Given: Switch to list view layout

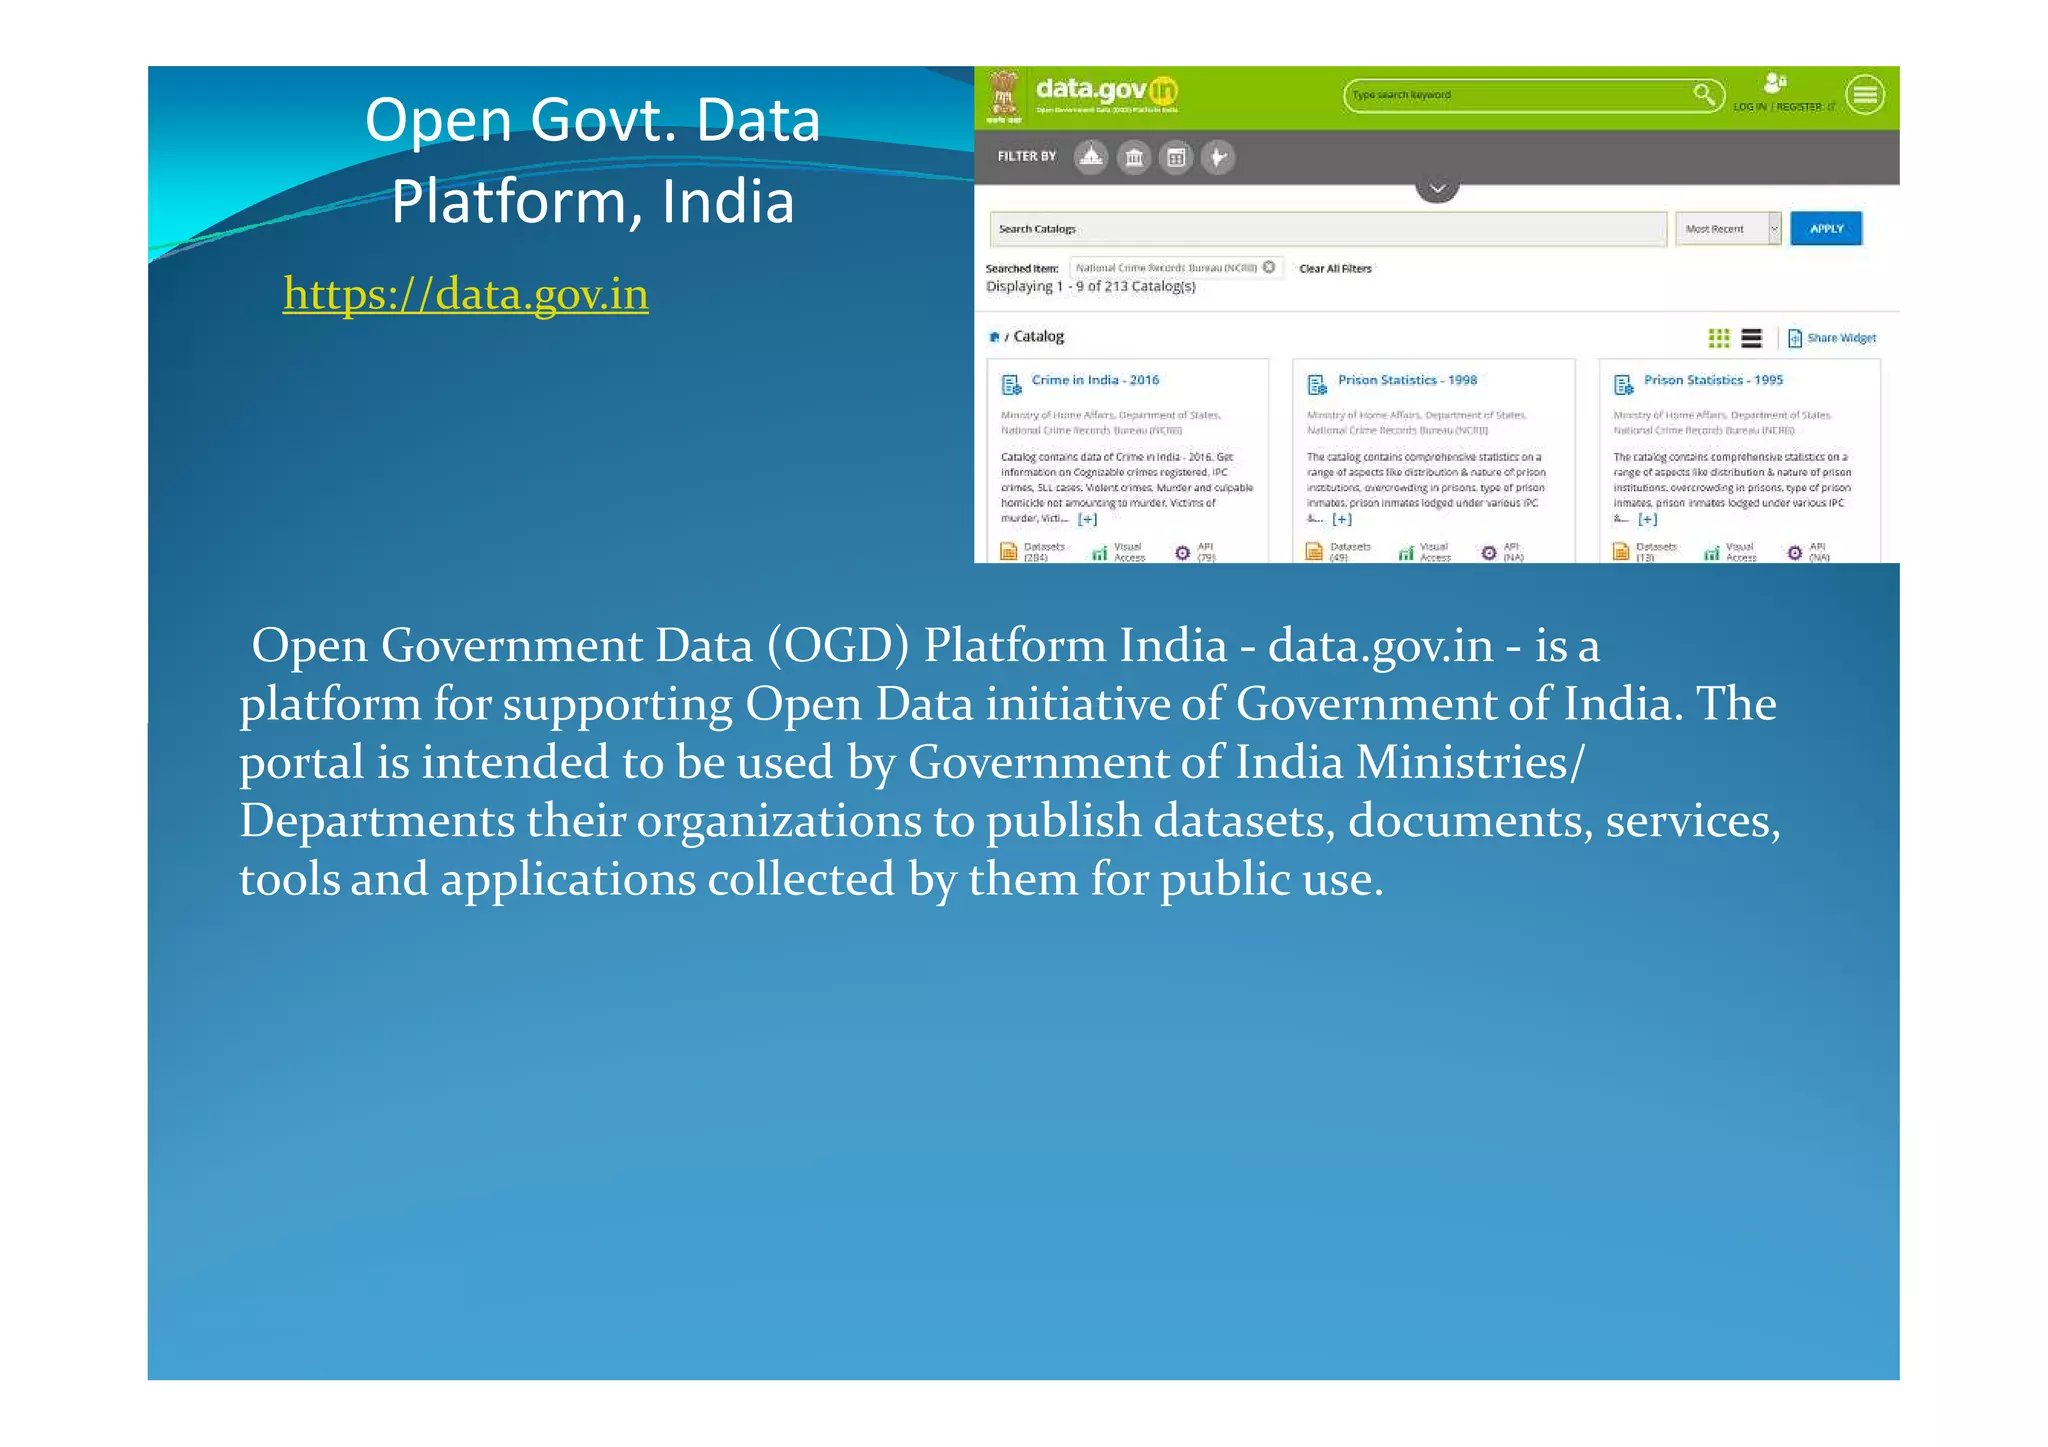Looking at the screenshot, I should pyautogui.click(x=1751, y=338).
